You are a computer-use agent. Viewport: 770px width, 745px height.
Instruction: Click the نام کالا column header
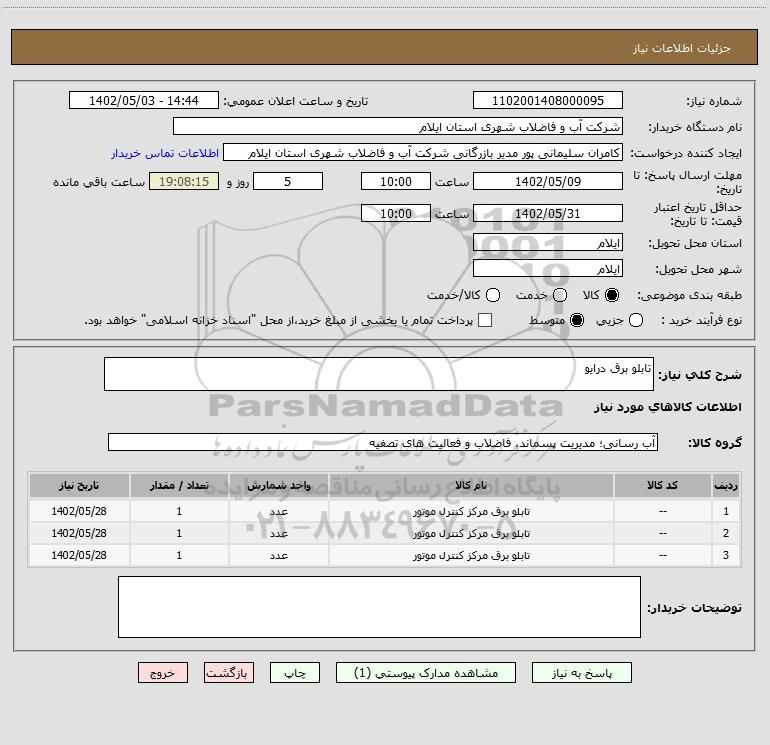click(x=471, y=485)
